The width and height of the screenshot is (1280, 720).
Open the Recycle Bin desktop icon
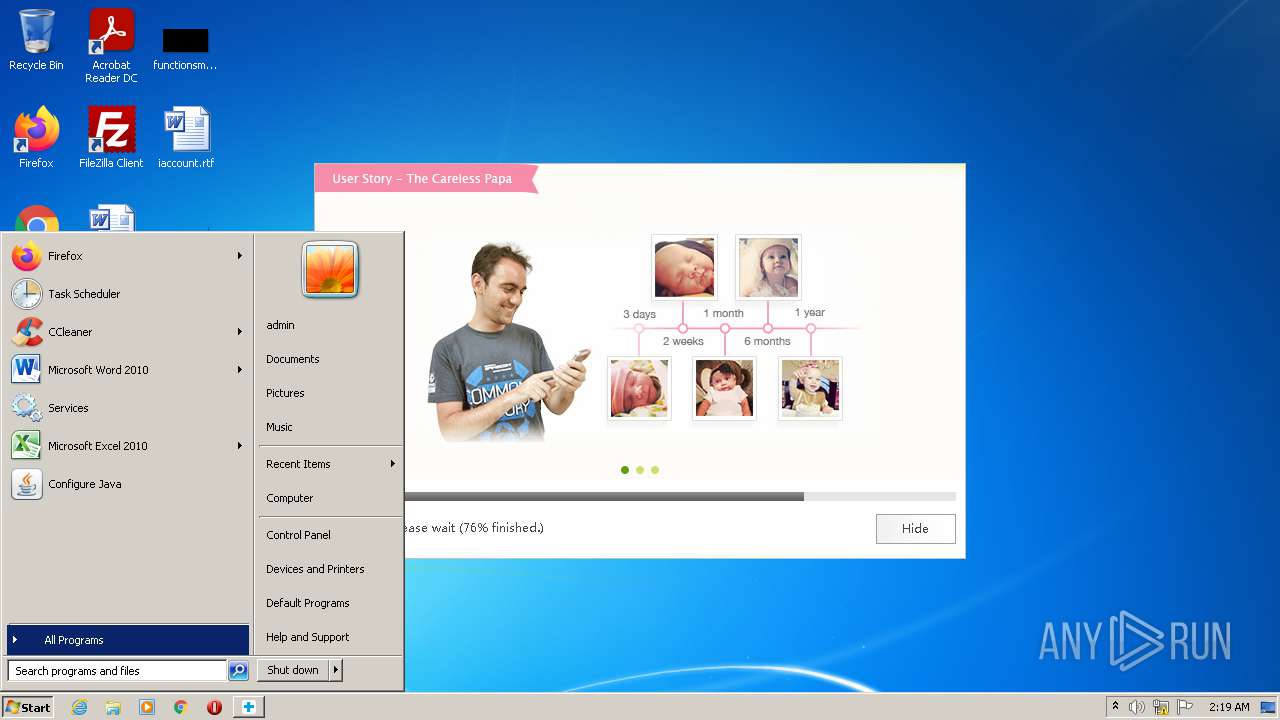[x=36, y=40]
